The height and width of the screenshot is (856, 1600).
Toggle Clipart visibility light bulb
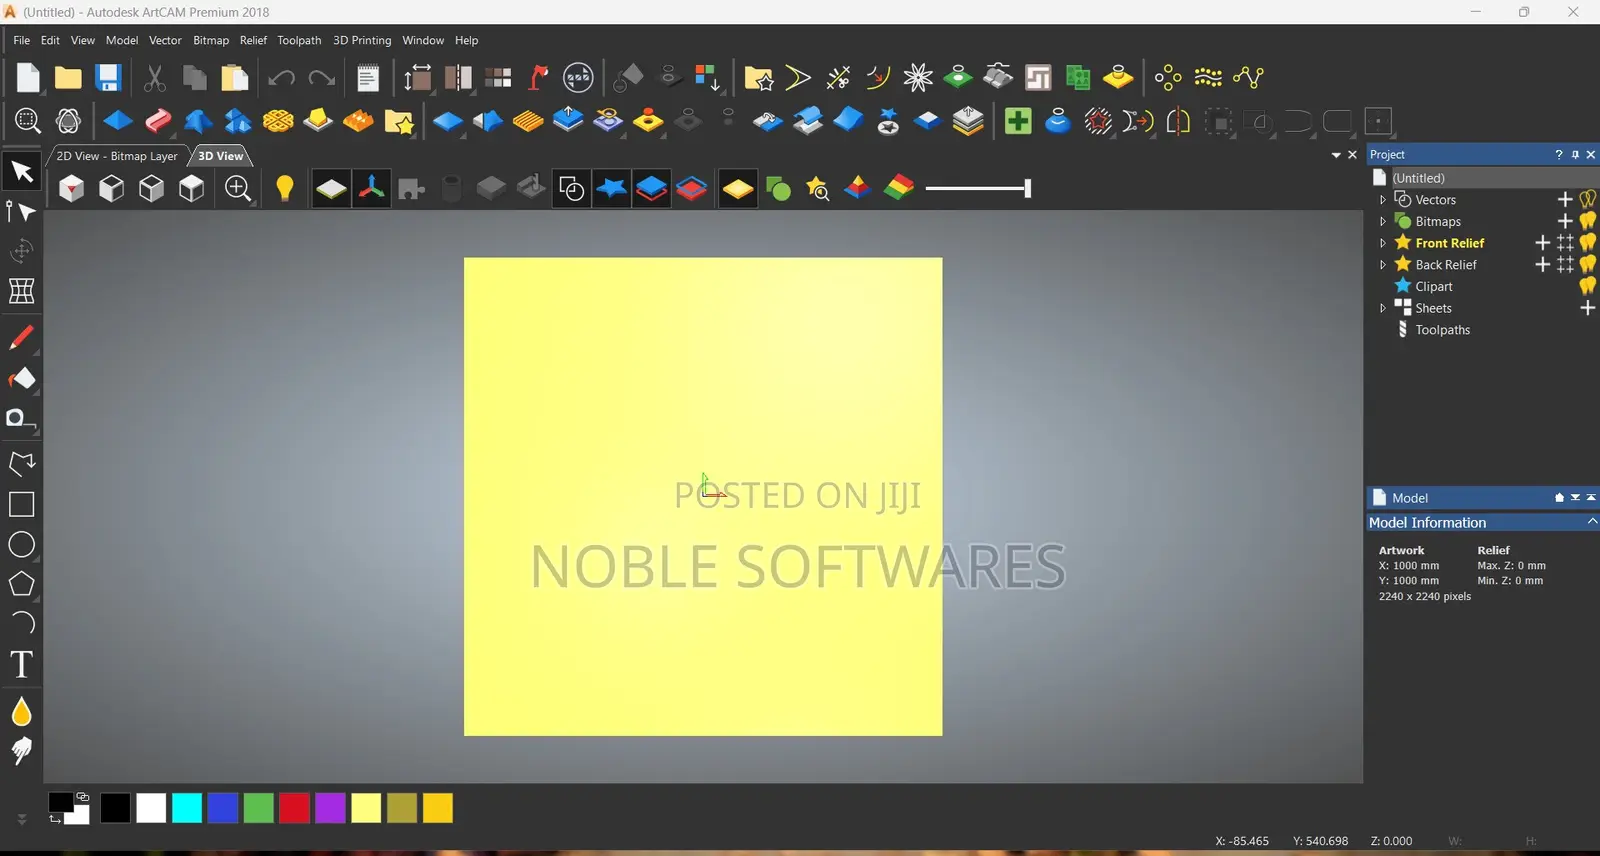[x=1588, y=286]
